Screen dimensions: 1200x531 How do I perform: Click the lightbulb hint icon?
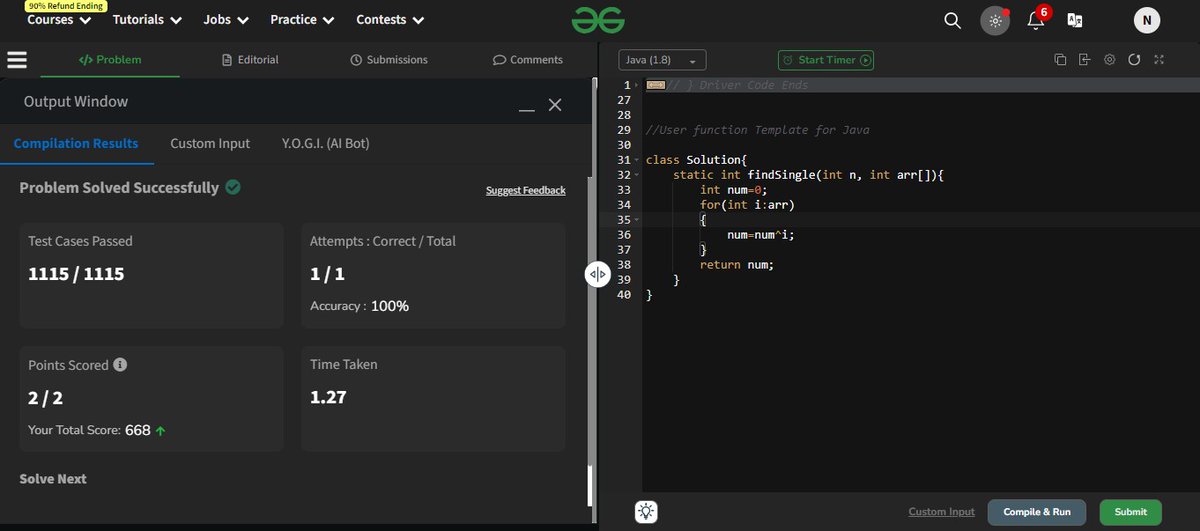(x=647, y=511)
